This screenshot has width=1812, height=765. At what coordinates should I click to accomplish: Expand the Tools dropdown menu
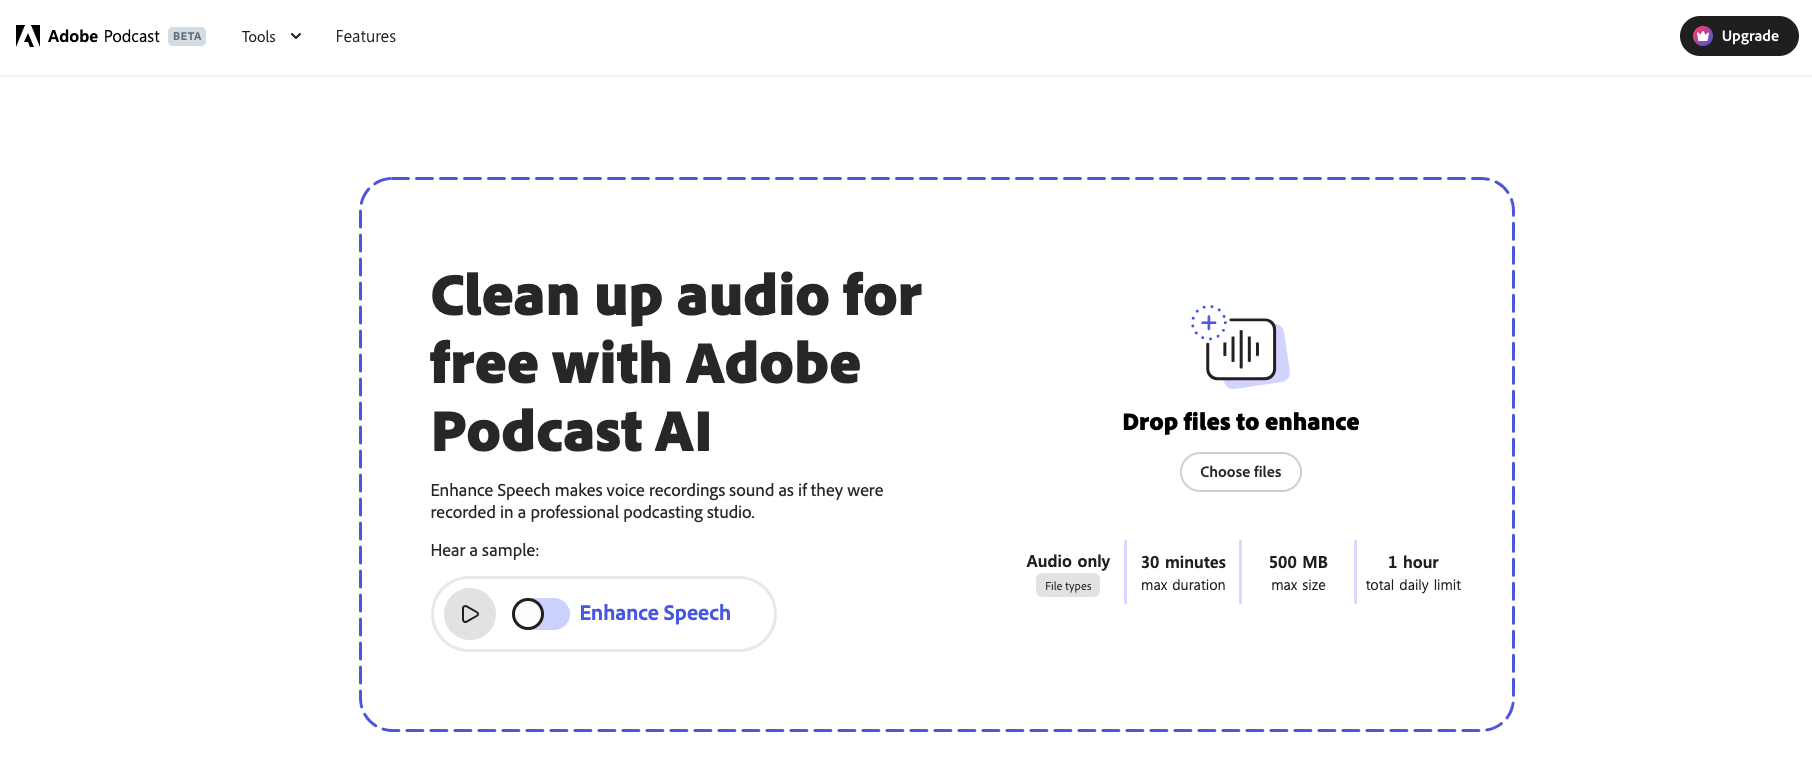(x=271, y=36)
